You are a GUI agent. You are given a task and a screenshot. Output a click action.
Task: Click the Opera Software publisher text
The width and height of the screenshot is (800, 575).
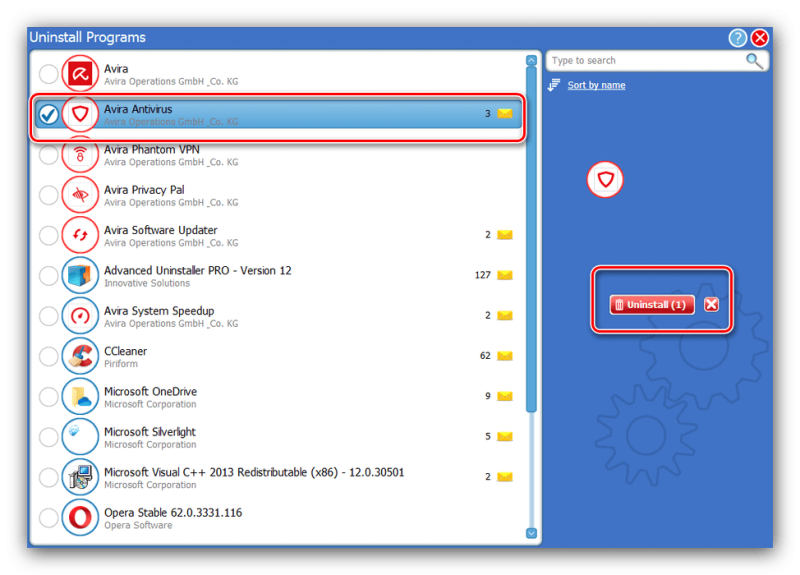(x=138, y=525)
